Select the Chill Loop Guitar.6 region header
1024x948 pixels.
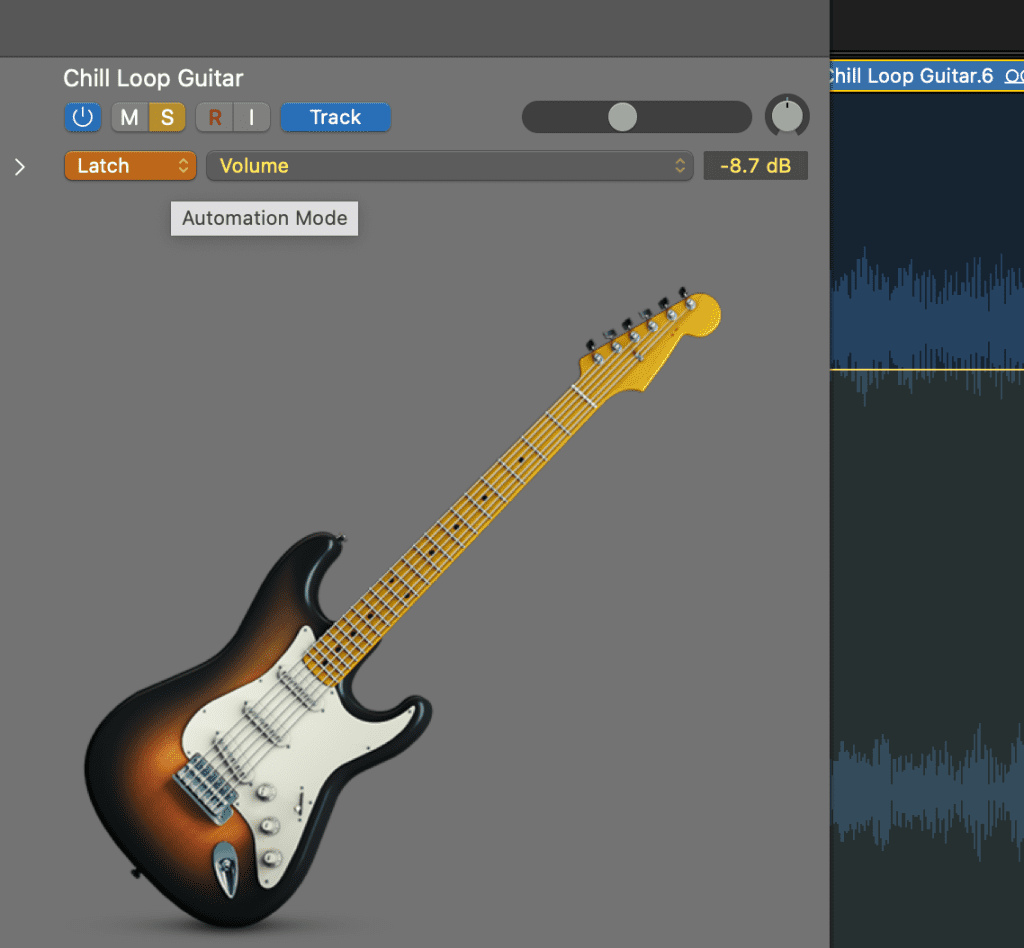coord(927,76)
